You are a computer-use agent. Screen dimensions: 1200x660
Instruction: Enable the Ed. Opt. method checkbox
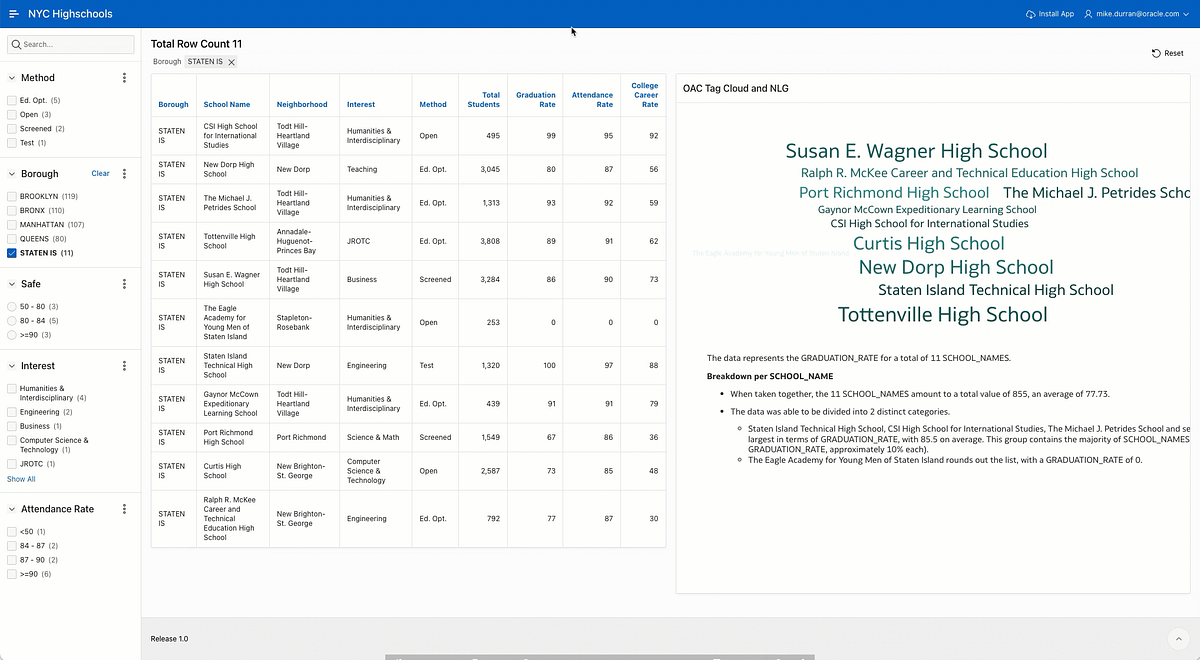(13, 99)
